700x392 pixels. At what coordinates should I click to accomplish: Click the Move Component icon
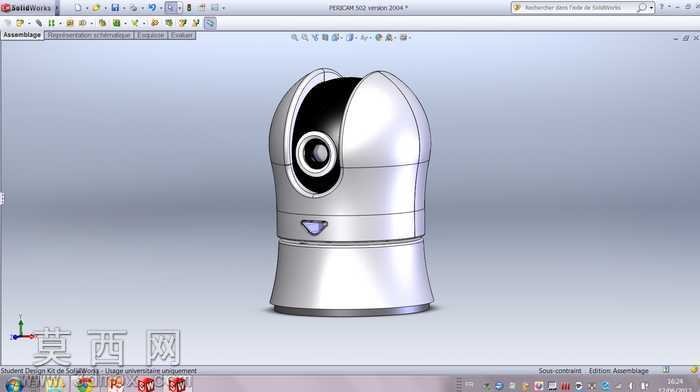point(83,23)
